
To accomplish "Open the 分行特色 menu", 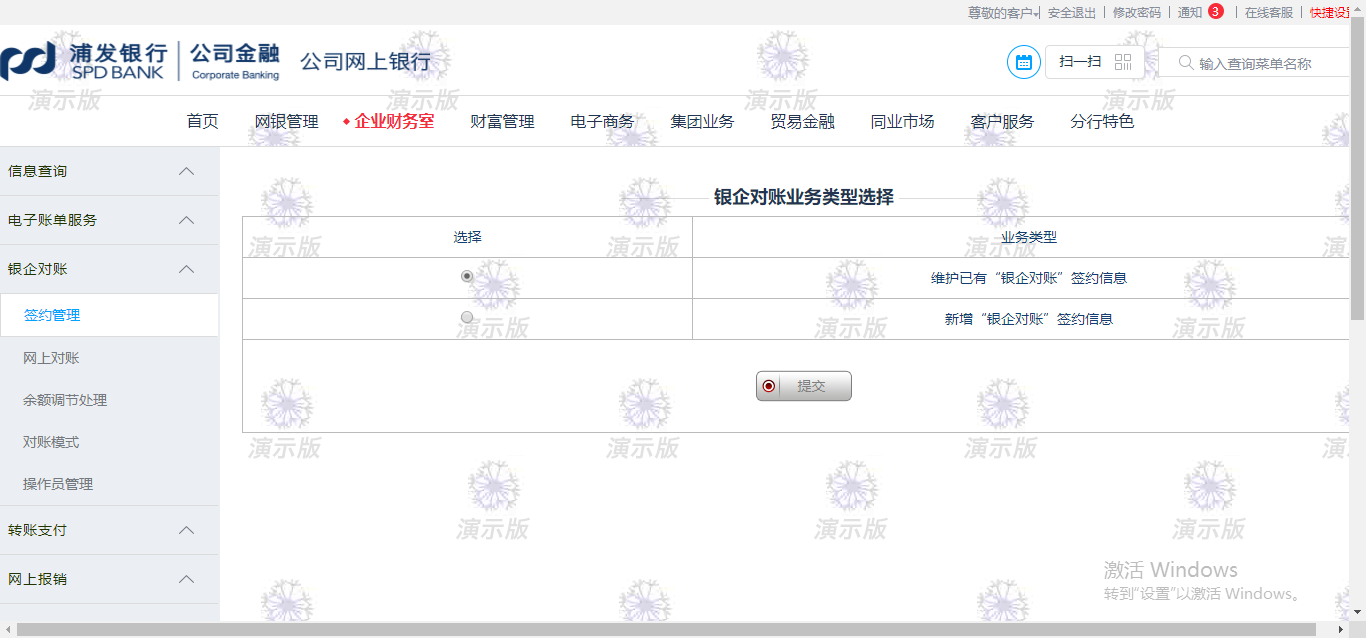I will point(1103,122).
